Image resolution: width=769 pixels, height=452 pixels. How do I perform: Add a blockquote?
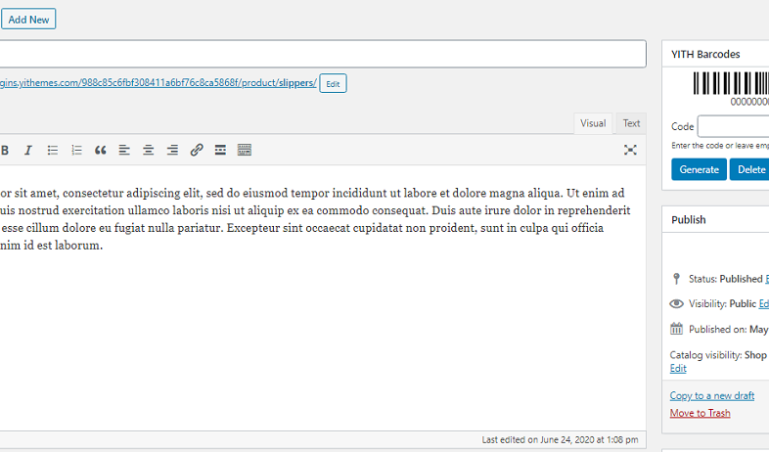[100, 150]
